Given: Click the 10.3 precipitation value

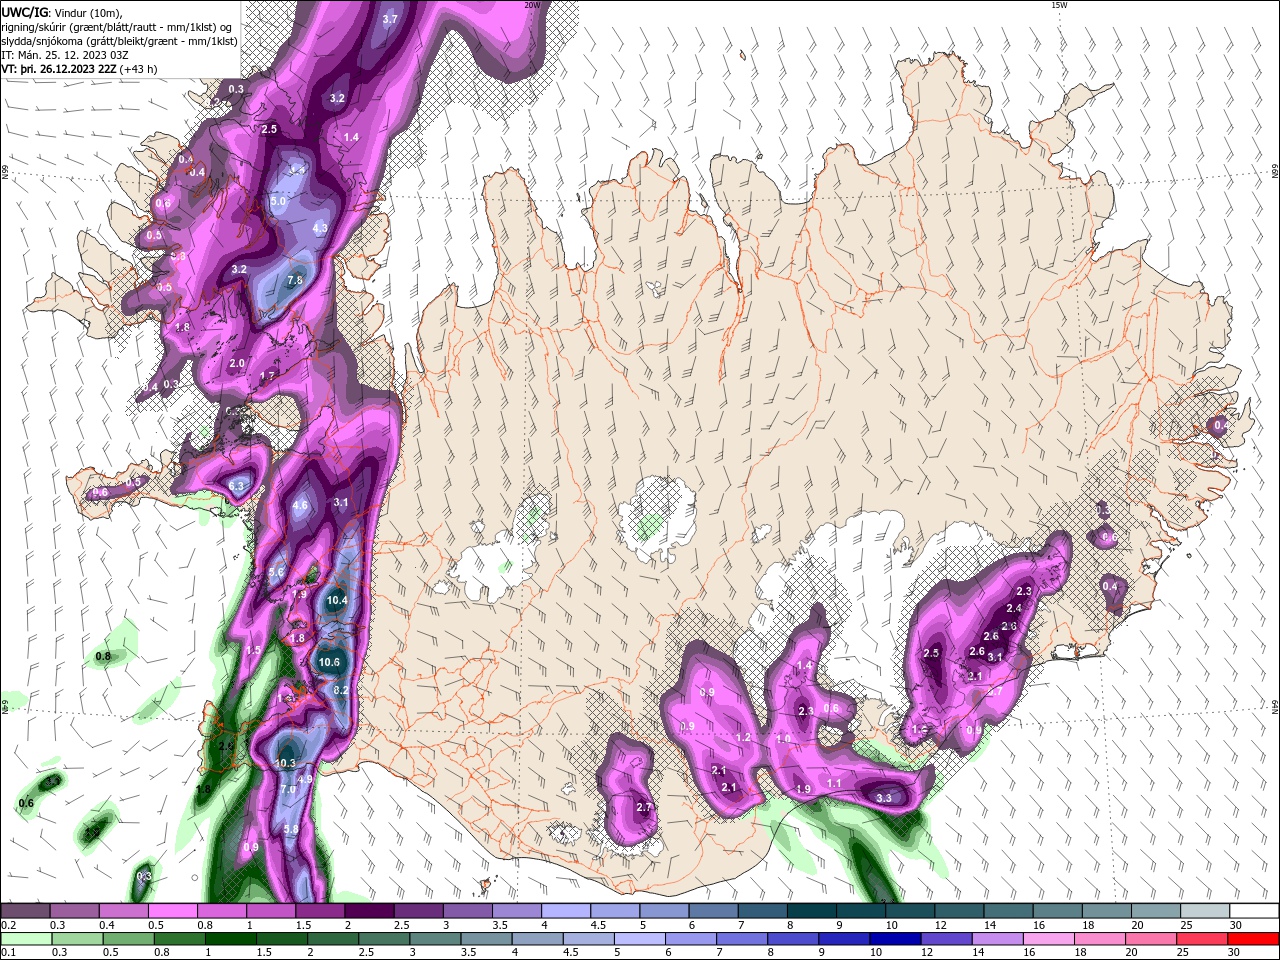Looking at the screenshot, I should click(285, 763).
